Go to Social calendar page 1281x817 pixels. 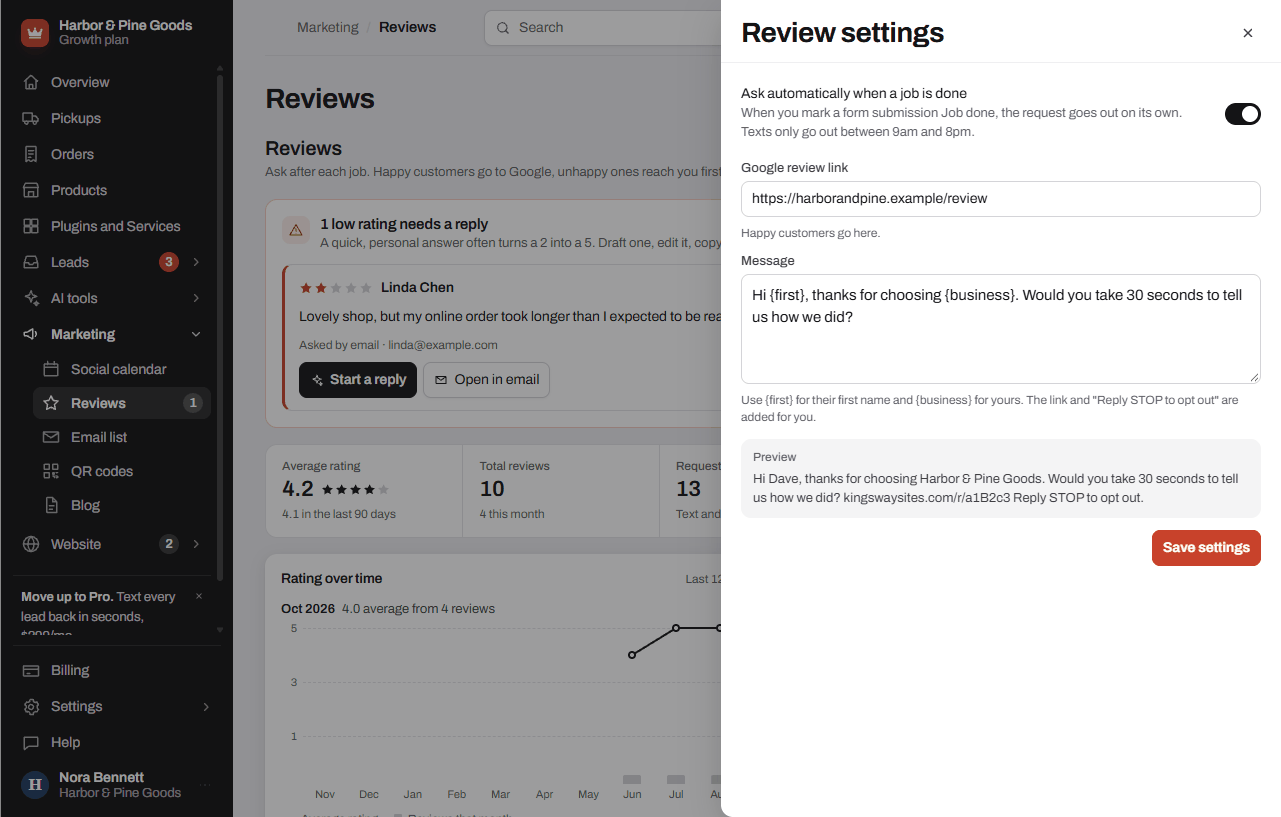pyautogui.click(x=122, y=369)
